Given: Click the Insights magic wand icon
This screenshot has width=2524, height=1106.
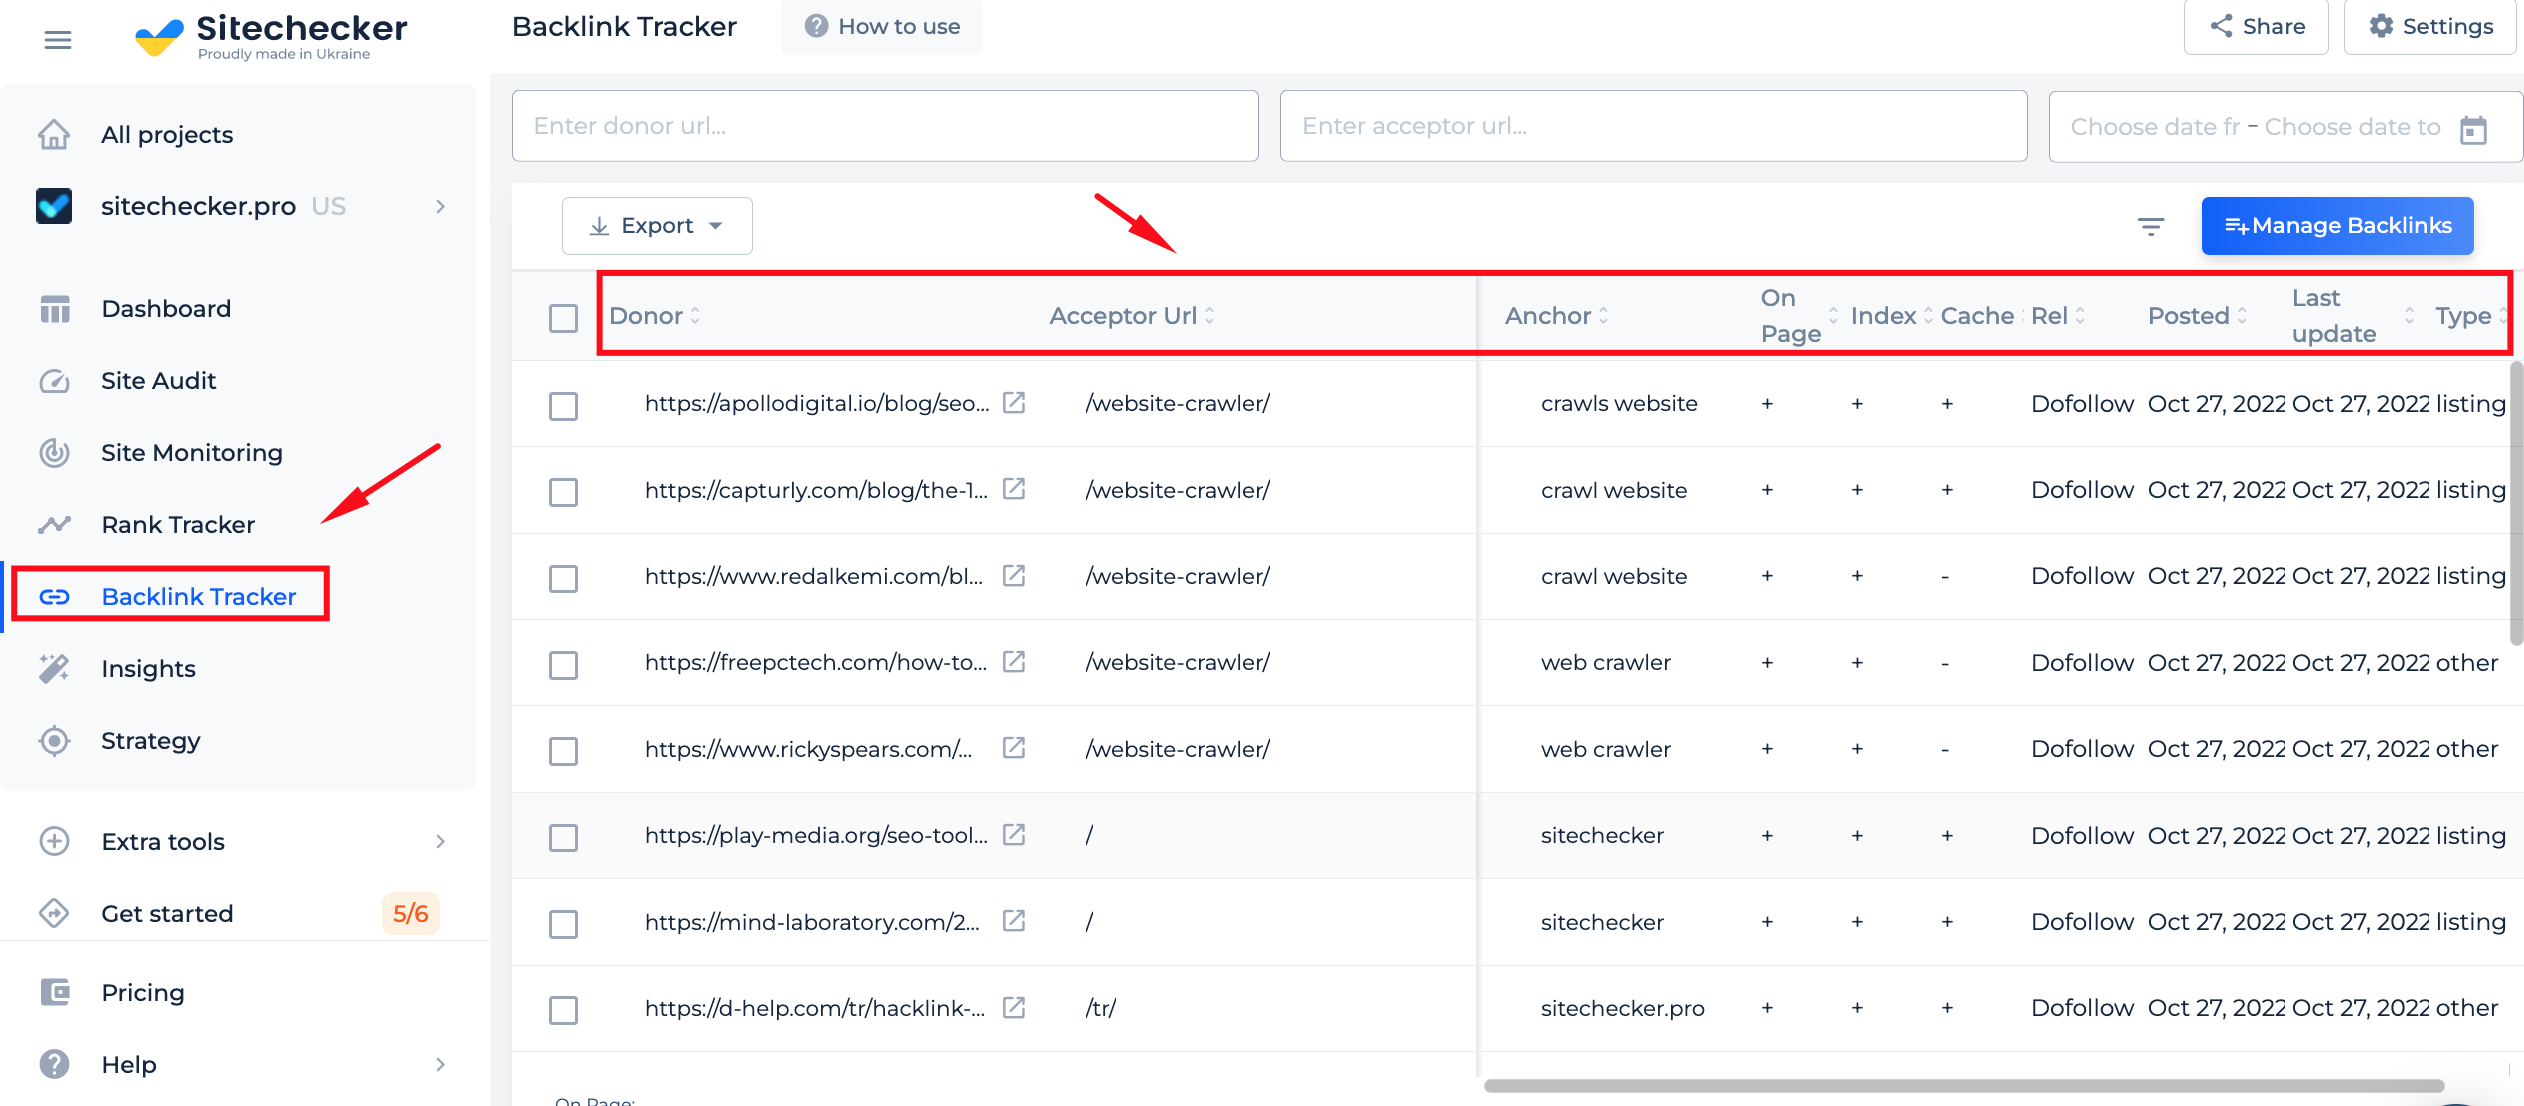Looking at the screenshot, I should click(x=54, y=668).
